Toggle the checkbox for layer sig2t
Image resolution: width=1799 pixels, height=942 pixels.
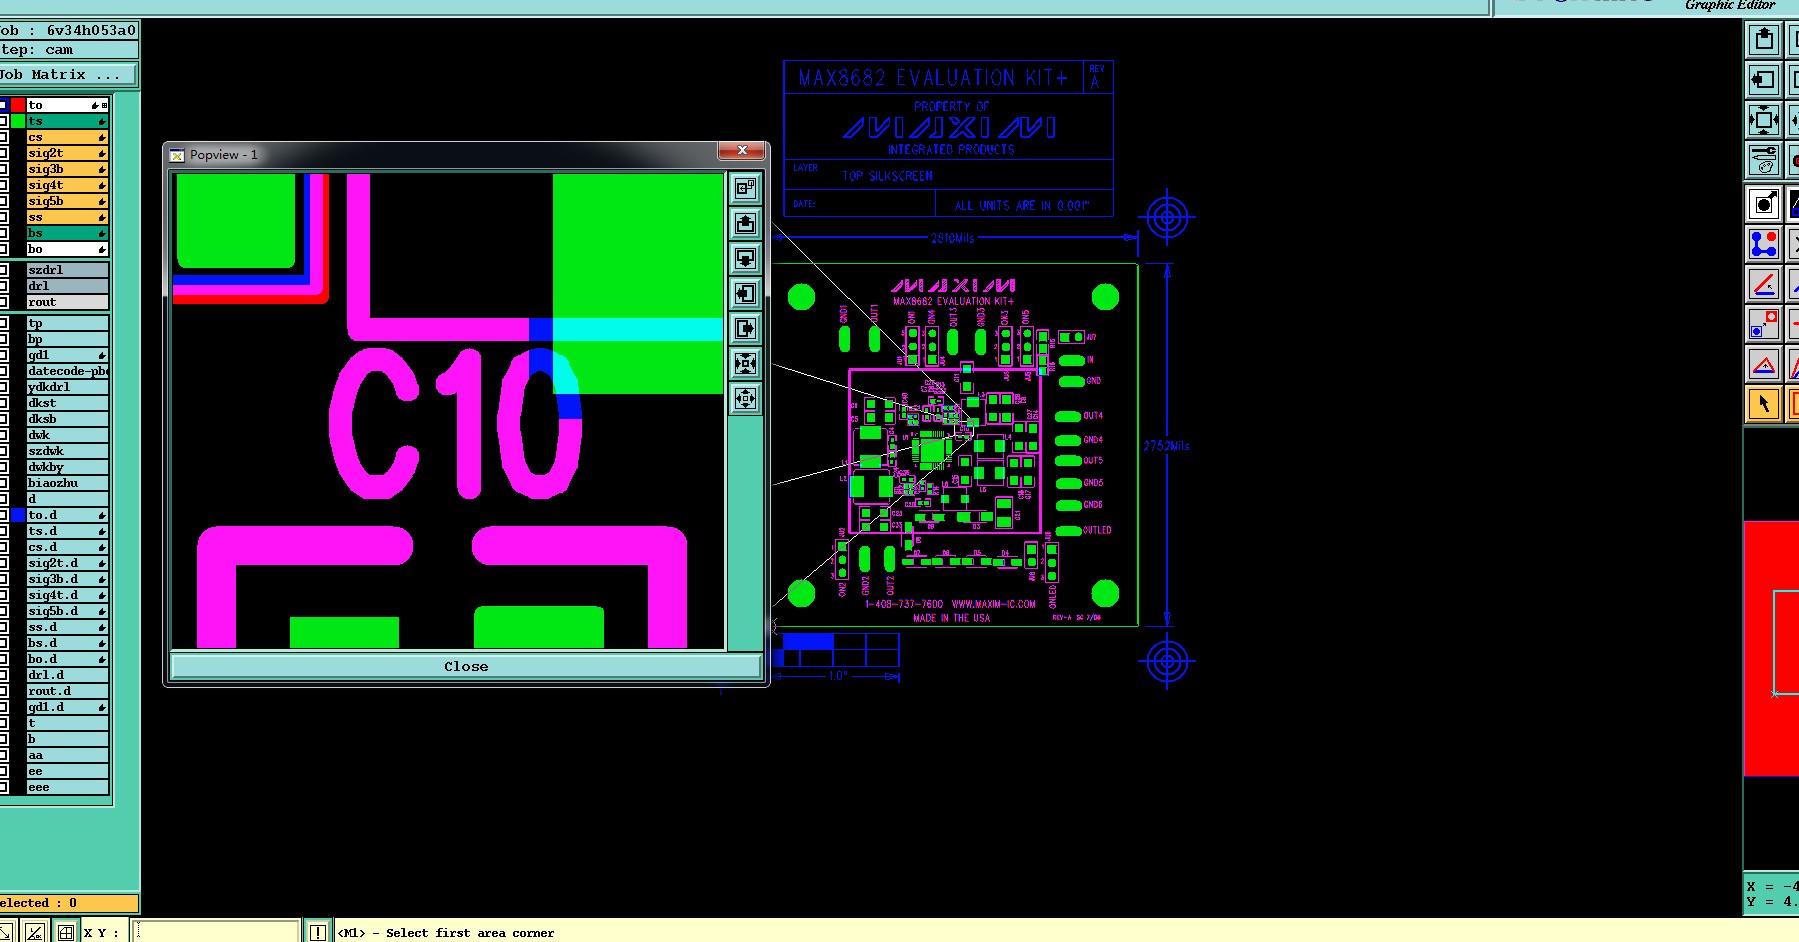tap(3, 153)
